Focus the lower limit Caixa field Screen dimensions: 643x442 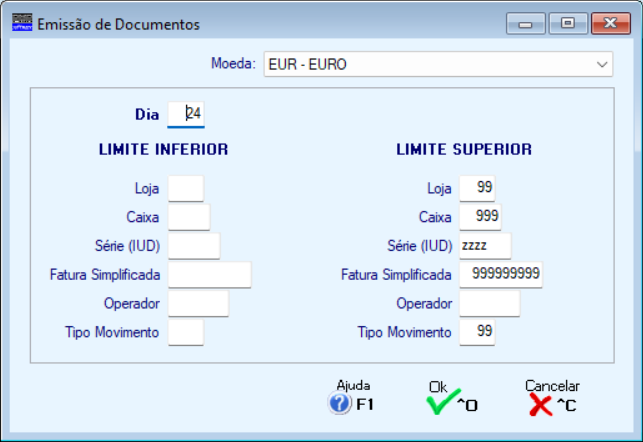pos(189,217)
